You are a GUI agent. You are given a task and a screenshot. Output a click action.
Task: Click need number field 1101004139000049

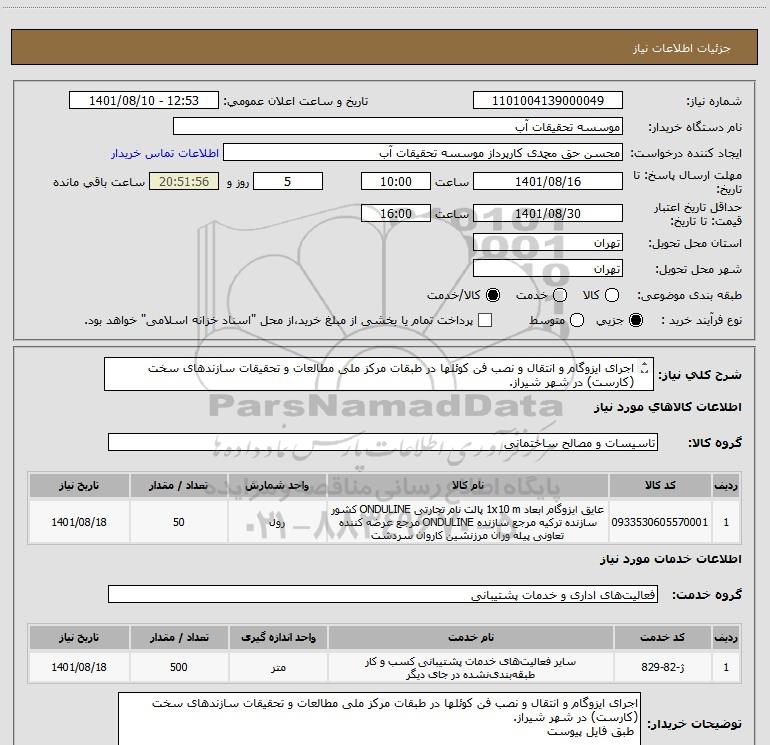[x=548, y=101]
